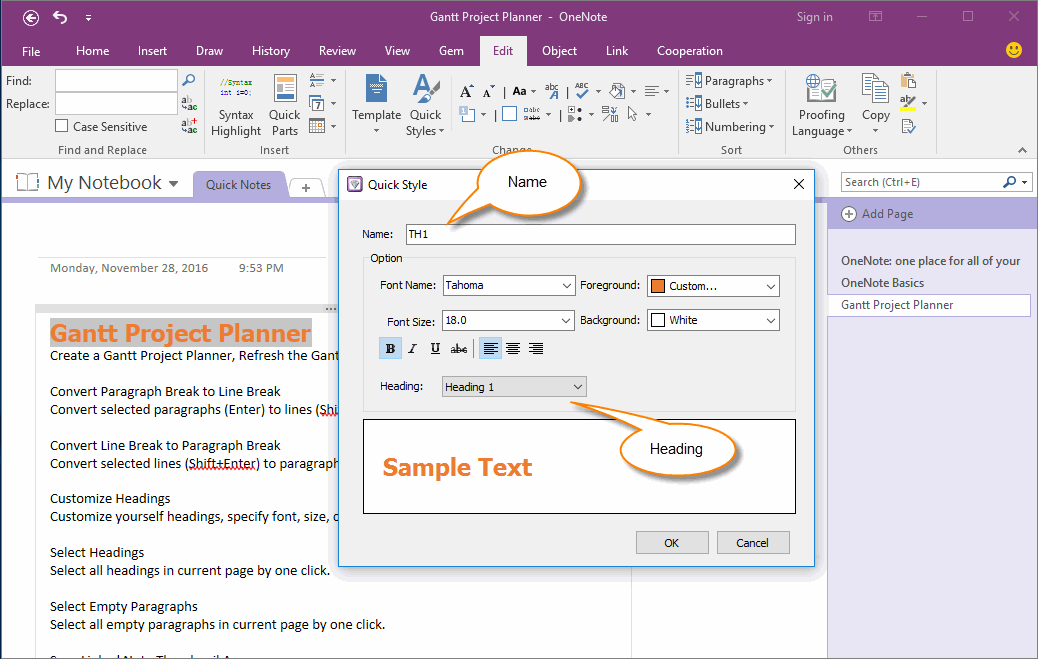Click the Template page icon
Viewport: 1038px width, 659px height.
pos(377,89)
